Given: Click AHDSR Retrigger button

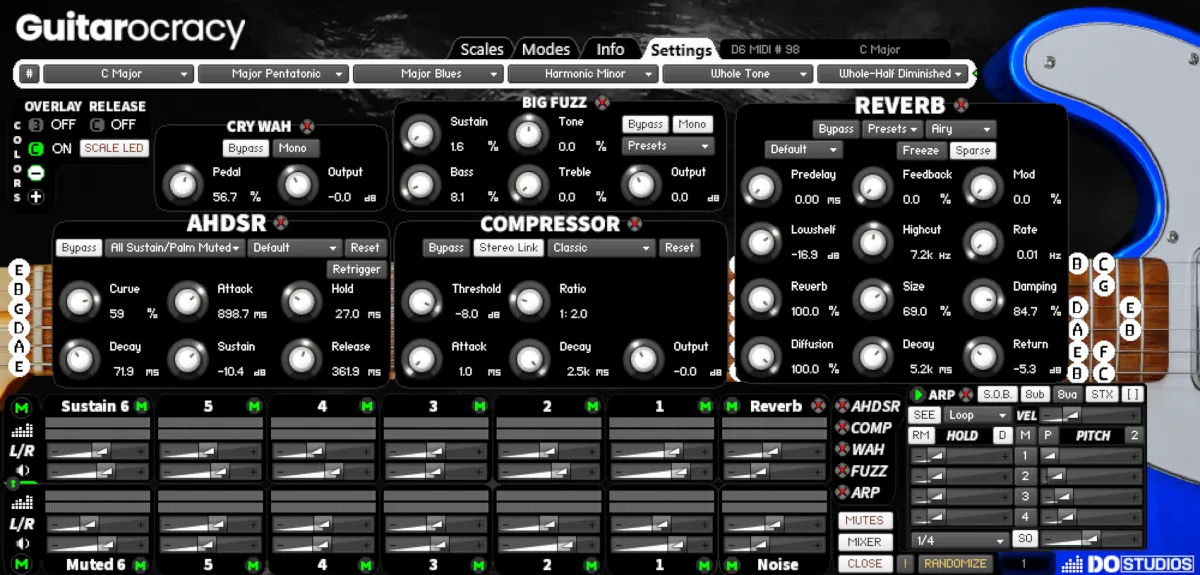Looking at the screenshot, I should 355,269.
